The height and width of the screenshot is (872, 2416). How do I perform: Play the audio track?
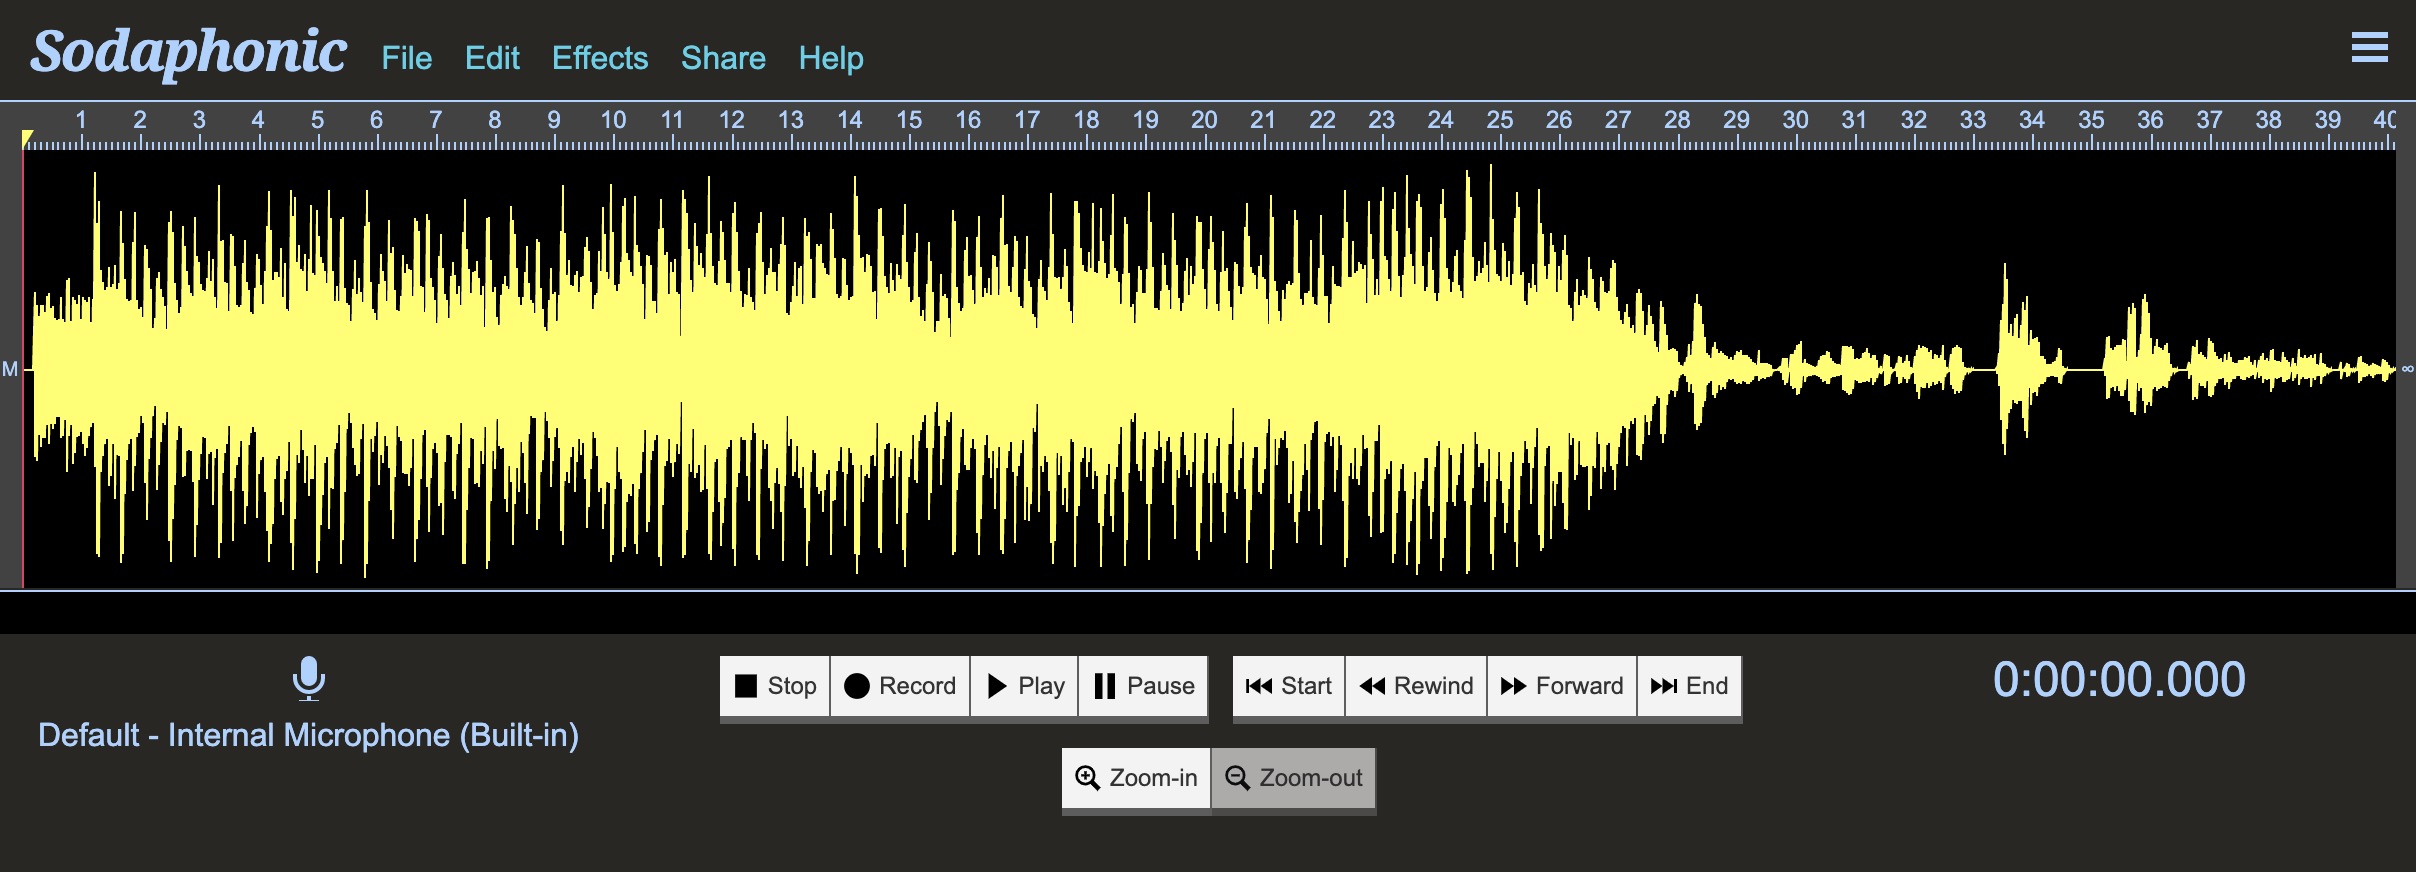click(1024, 686)
